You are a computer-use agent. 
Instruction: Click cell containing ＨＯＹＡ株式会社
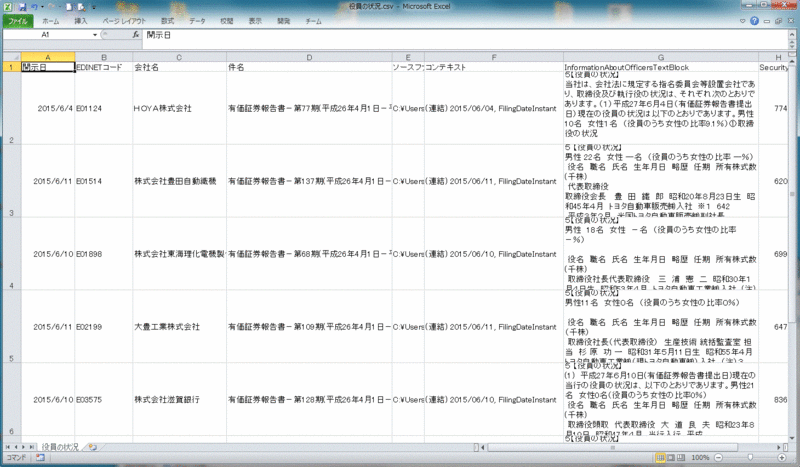[x=179, y=108]
